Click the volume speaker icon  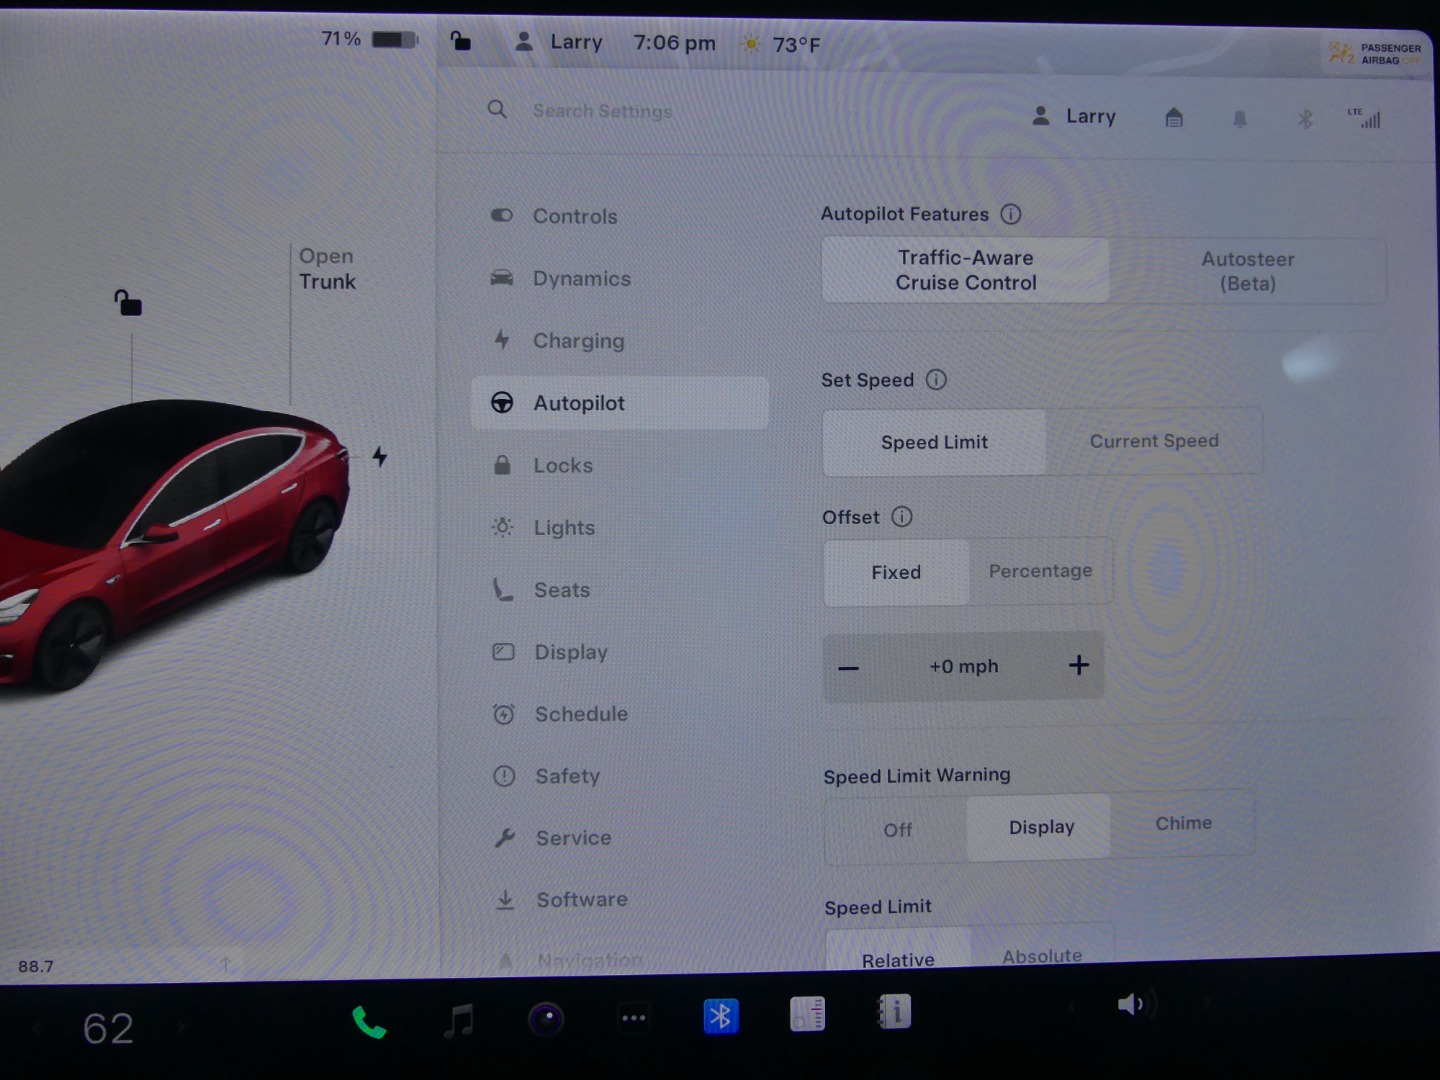click(x=1131, y=1004)
